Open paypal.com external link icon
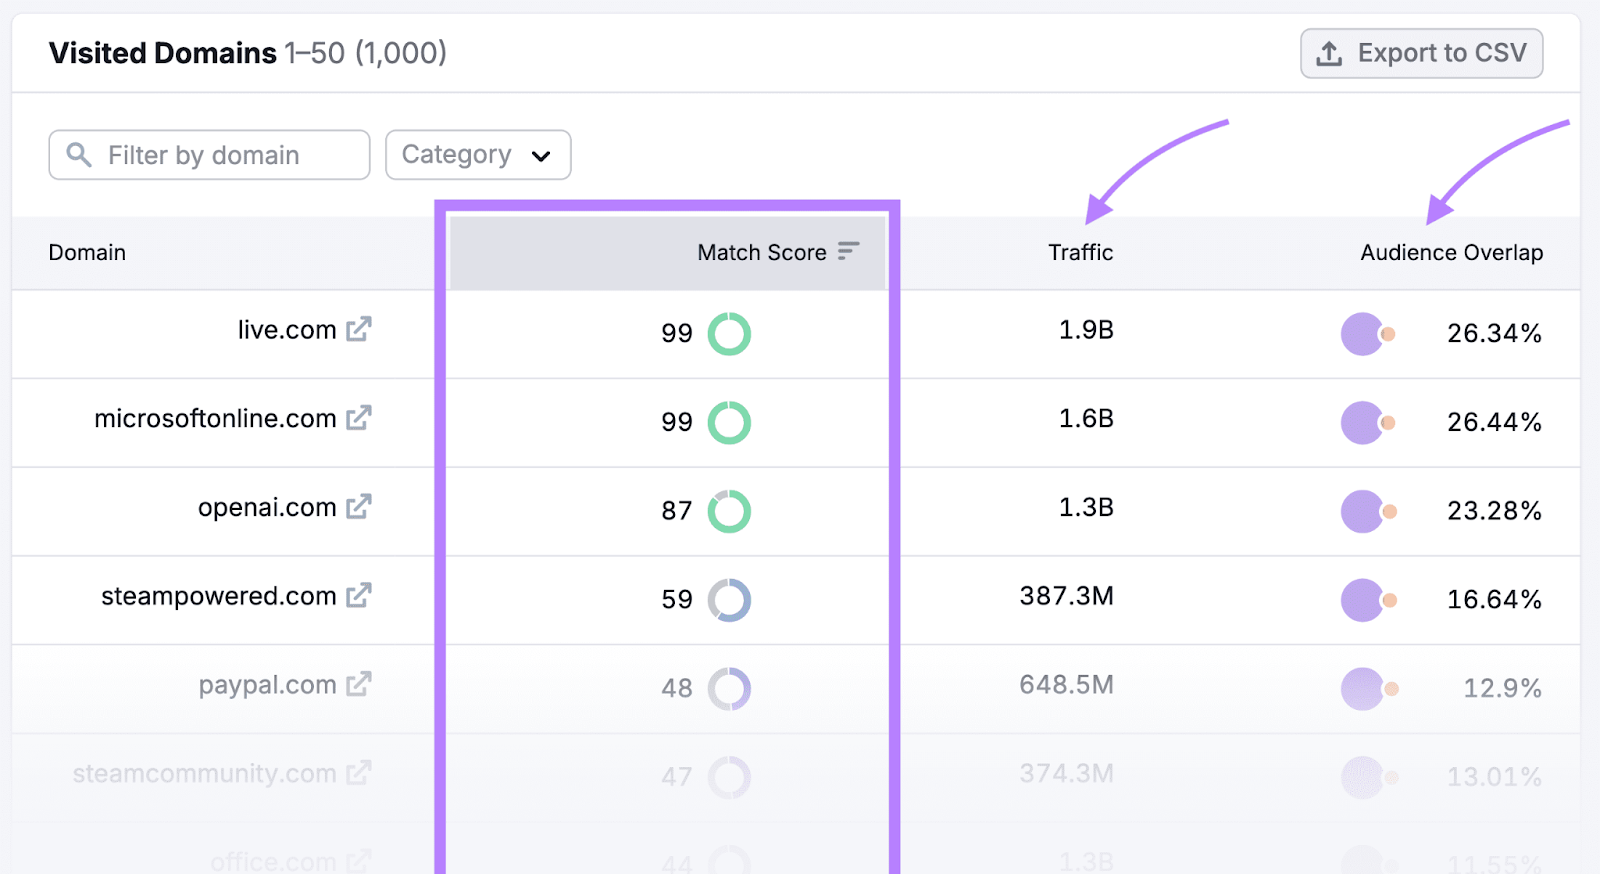1600x874 pixels. (x=359, y=685)
